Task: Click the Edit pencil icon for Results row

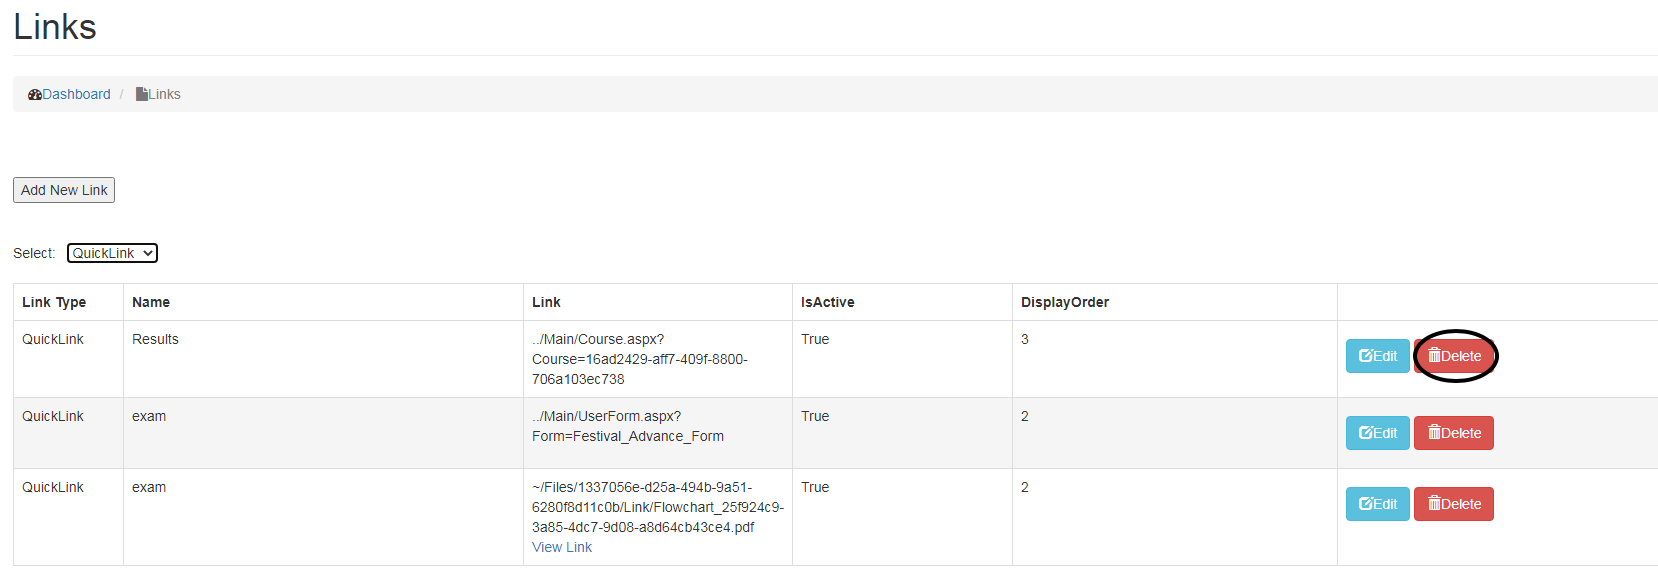Action: coord(1365,356)
